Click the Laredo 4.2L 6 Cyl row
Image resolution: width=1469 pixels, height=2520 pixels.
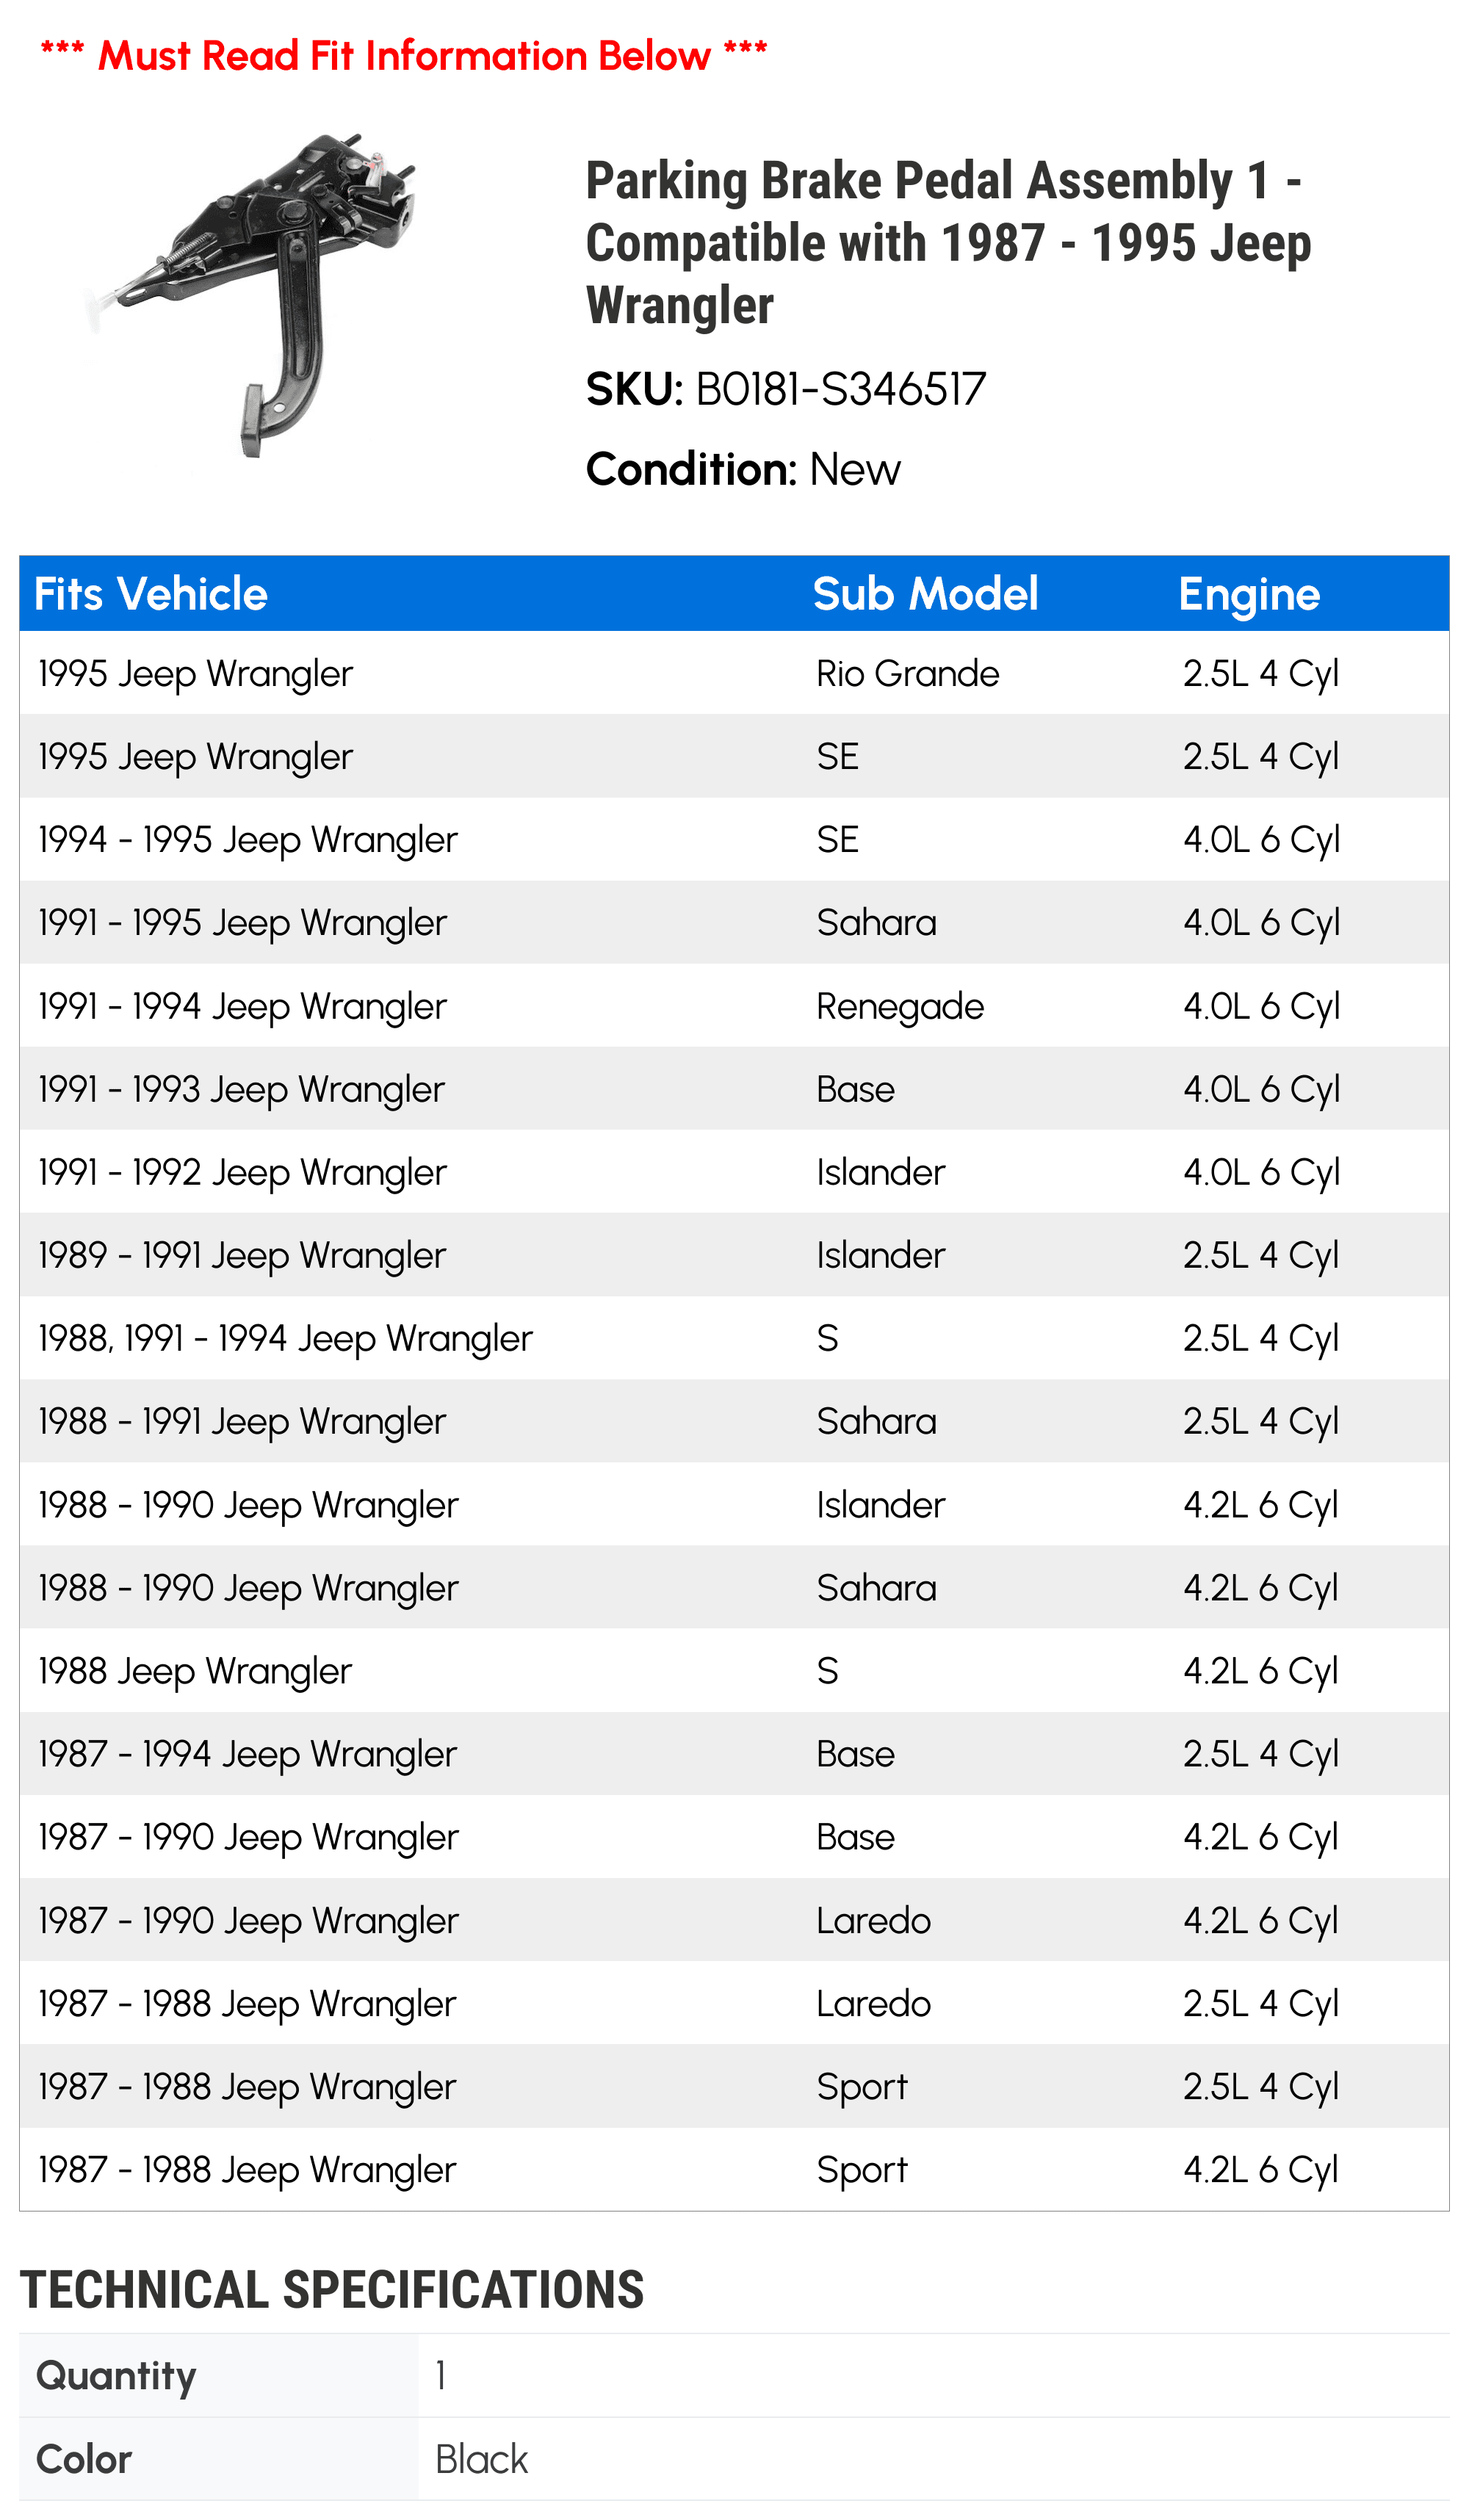coord(734,1920)
